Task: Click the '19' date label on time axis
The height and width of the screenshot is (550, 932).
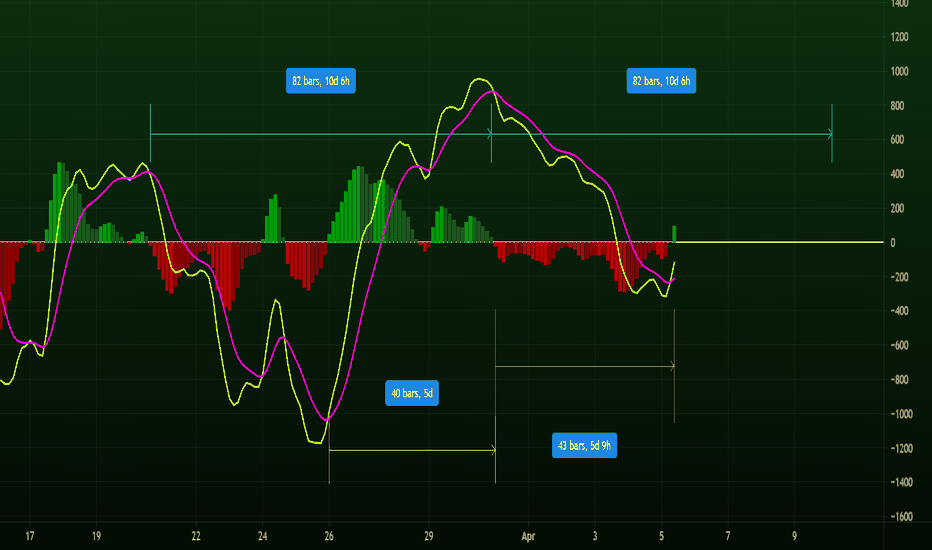Action: click(x=96, y=536)
